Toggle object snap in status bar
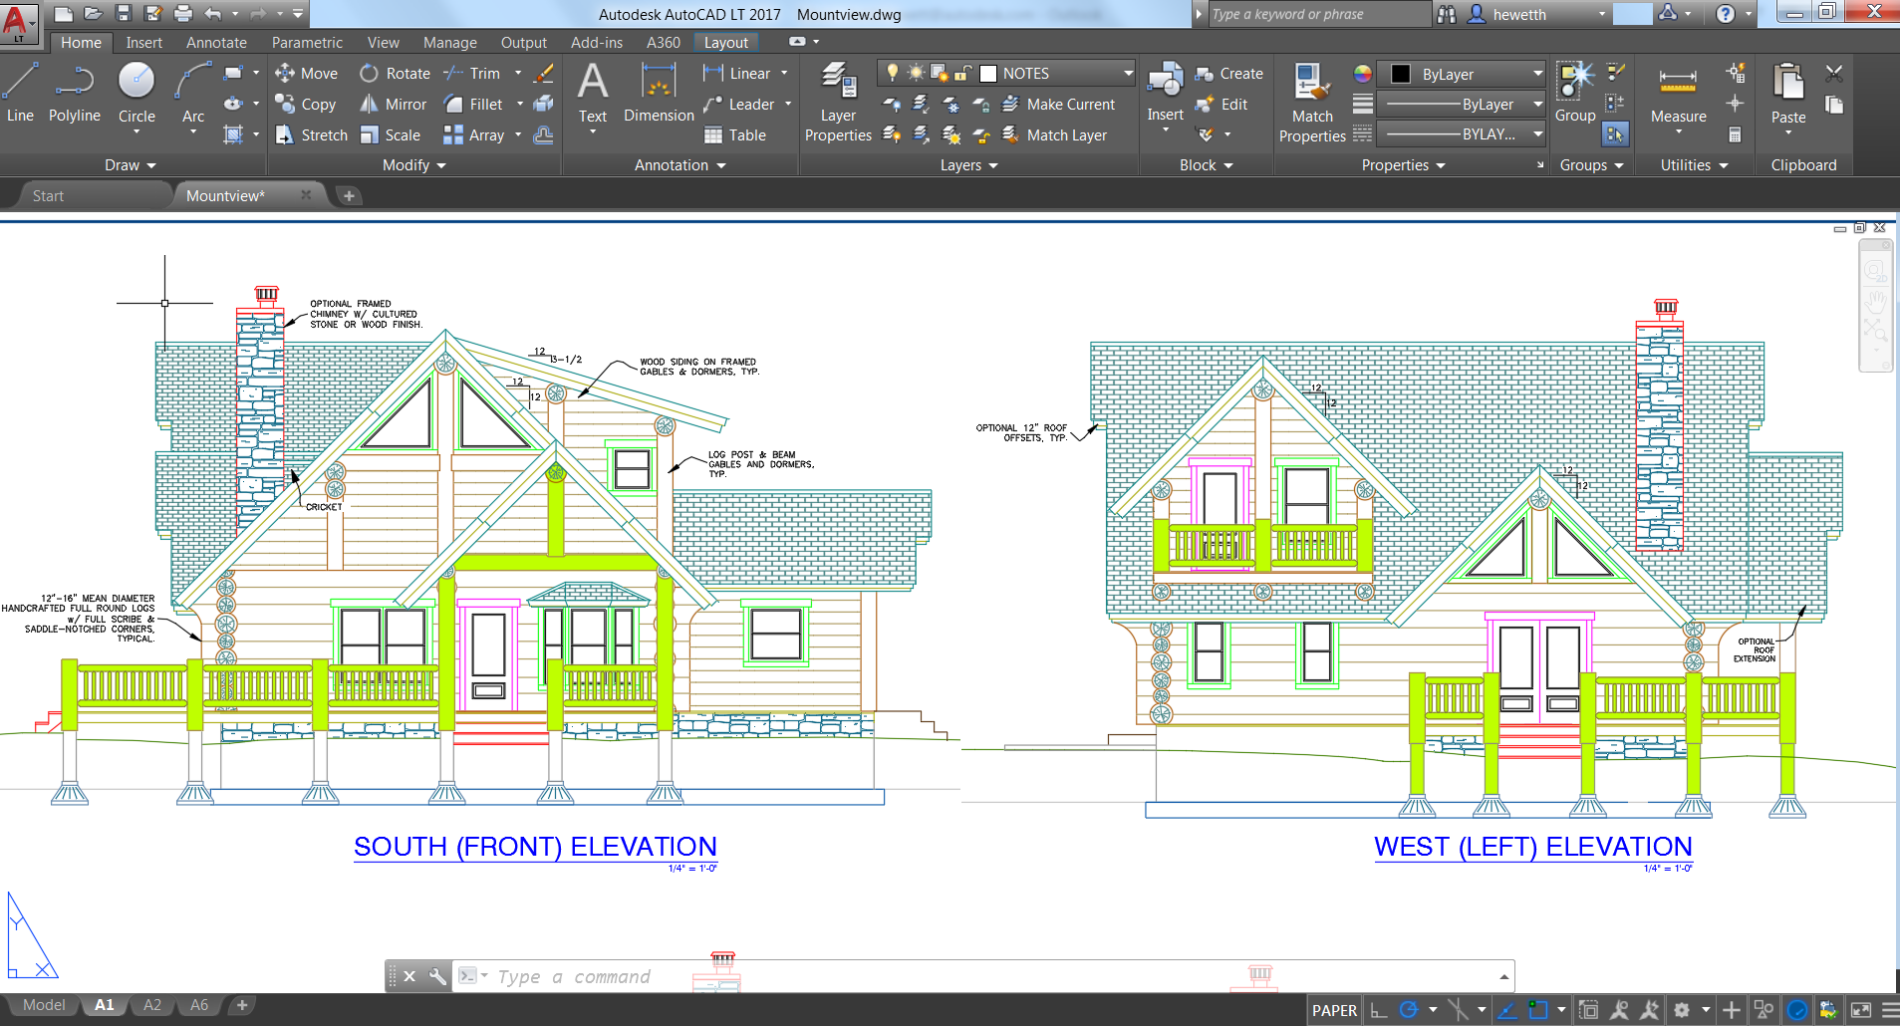 1538,1010
